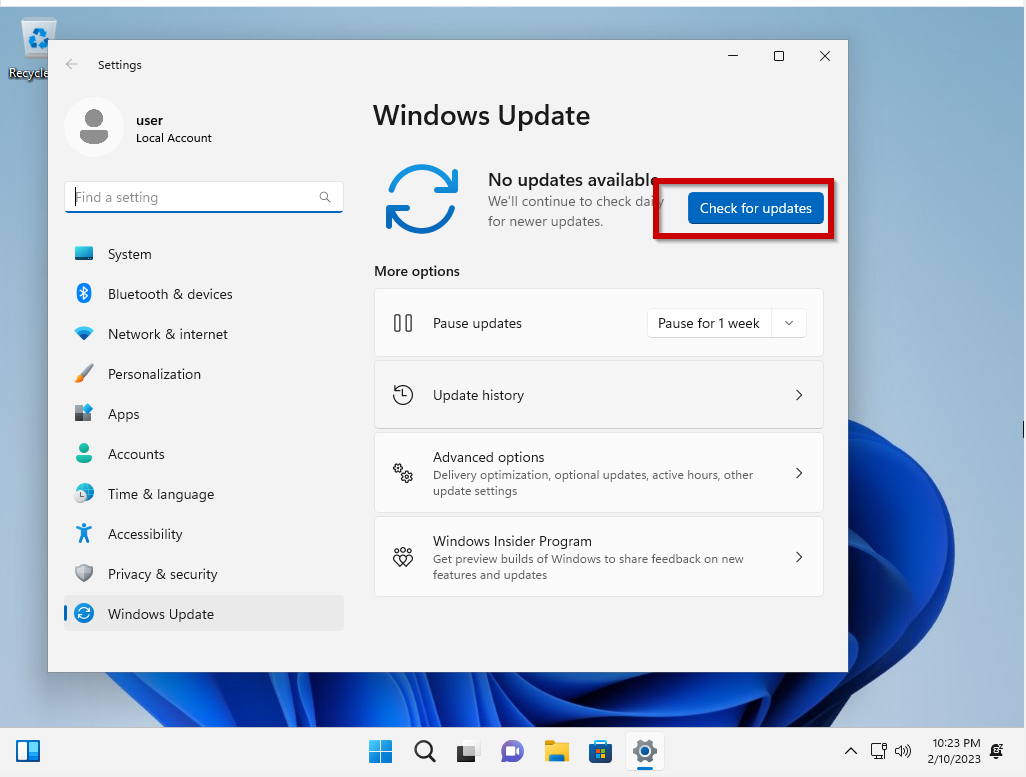Show hidden system tray icons
This screenshot has width=1026, height=777.
851,751
